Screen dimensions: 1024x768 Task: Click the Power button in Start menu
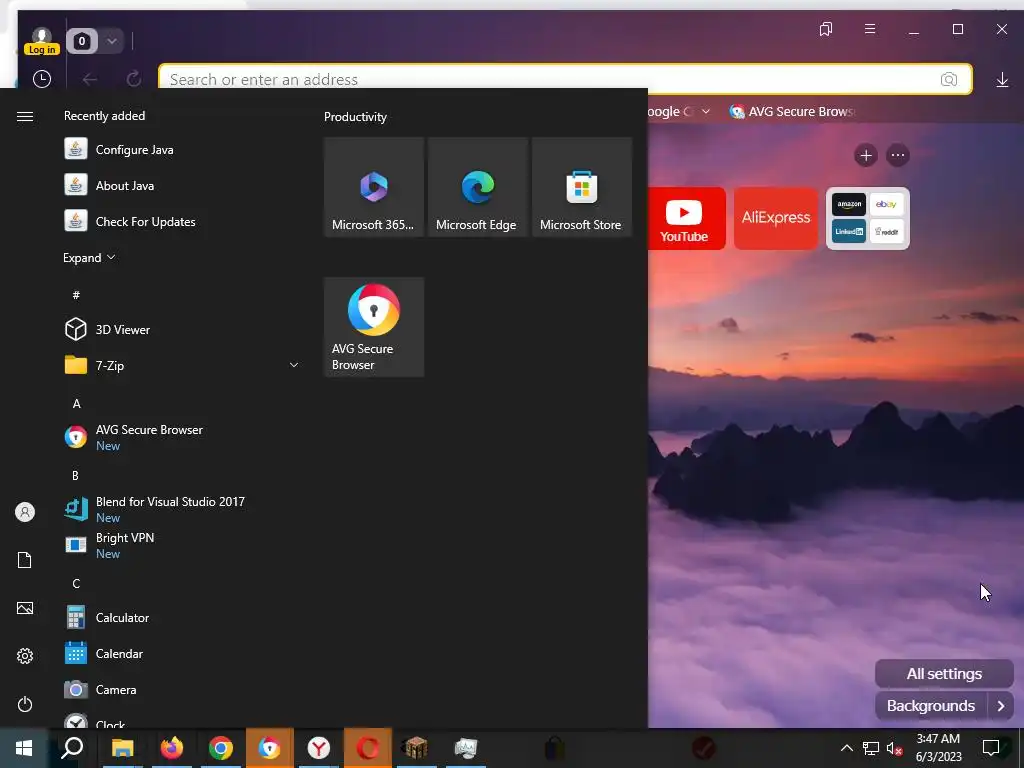tap(25, 704)
